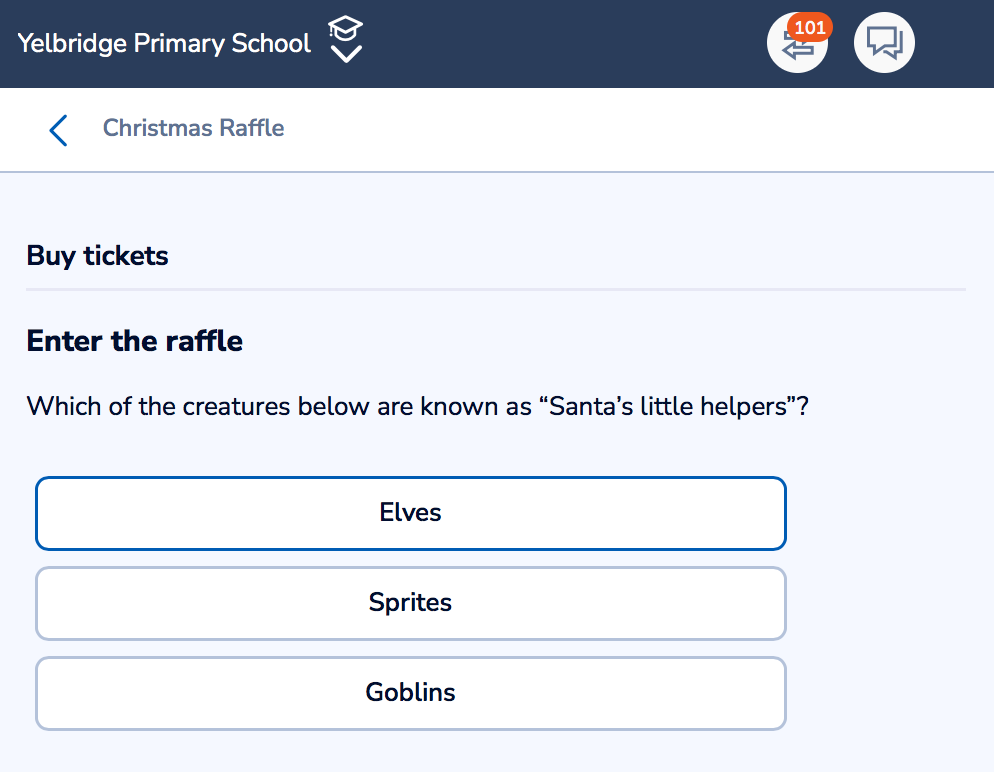994x772 pixels.
Task: Click the word Sprites inside its button
Action: coord(410,602)
